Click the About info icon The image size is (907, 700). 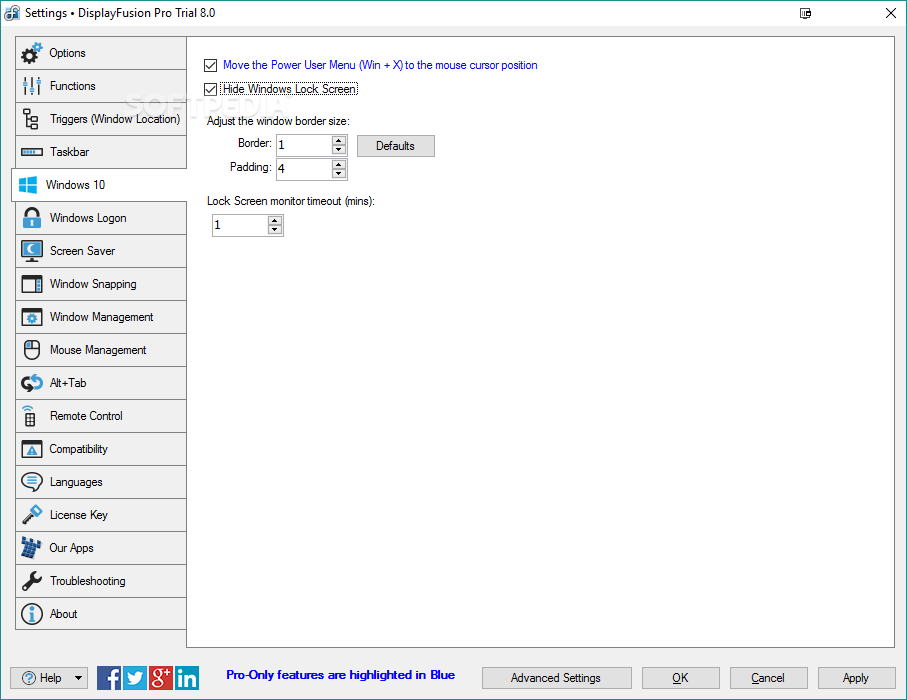32,614
